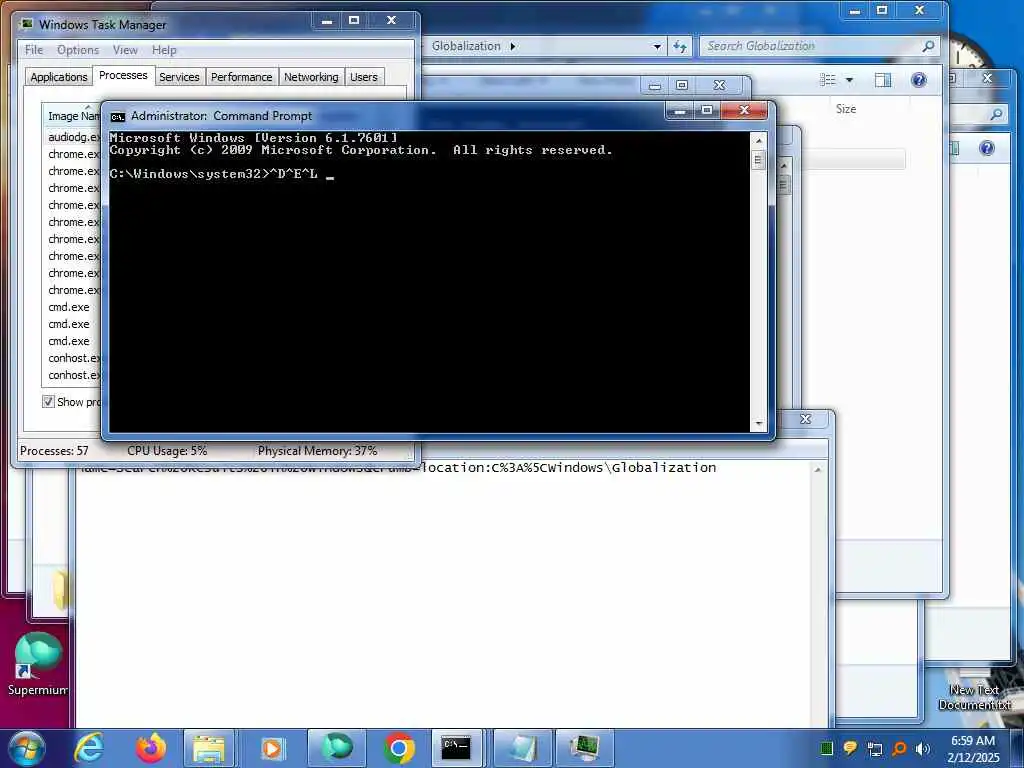
Task: Click the Change your view icon in Explorer
Action: 828,80
